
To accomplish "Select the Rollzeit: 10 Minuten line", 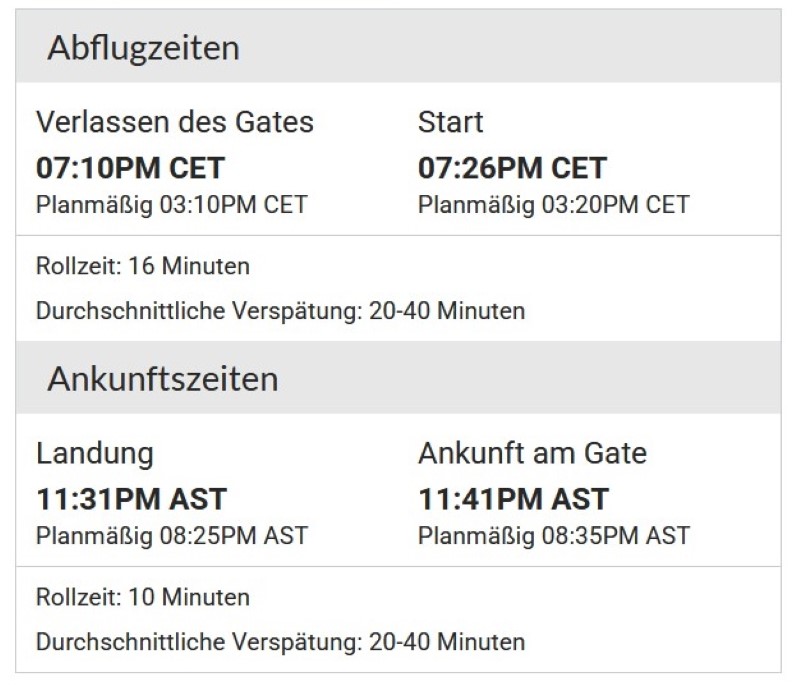I will (143, 598).
